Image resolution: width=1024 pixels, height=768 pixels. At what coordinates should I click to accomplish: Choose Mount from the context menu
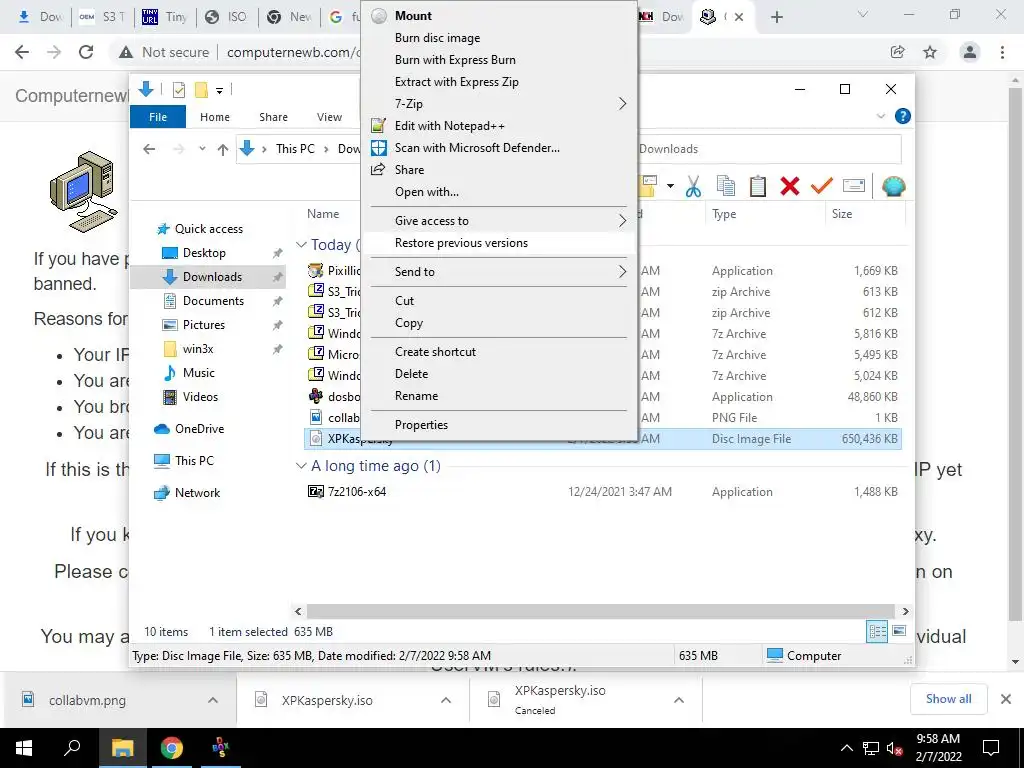tap(499, 16)
